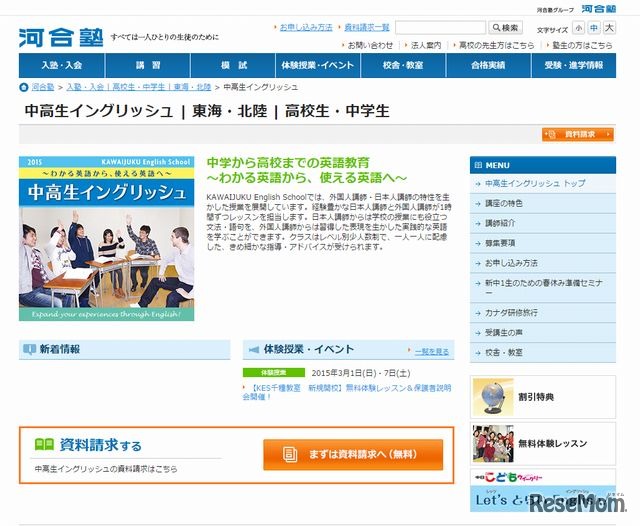Image resolution: width=640 pixels, height=526 pixels.
Task: Click the MENU header icon in sidebar
Action: pyautogui.click(x=478, y=165)
